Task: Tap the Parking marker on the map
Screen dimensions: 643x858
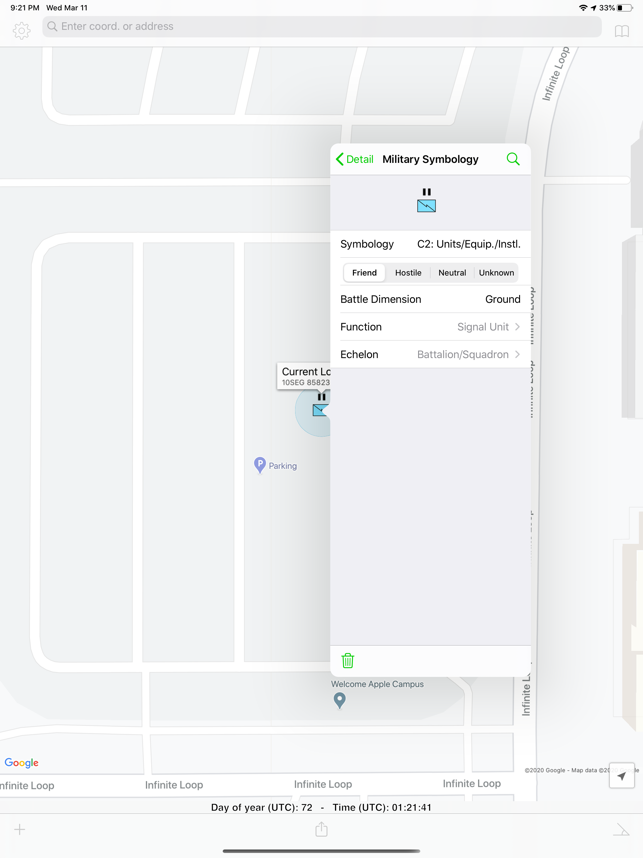Action: tap(260, 465)
